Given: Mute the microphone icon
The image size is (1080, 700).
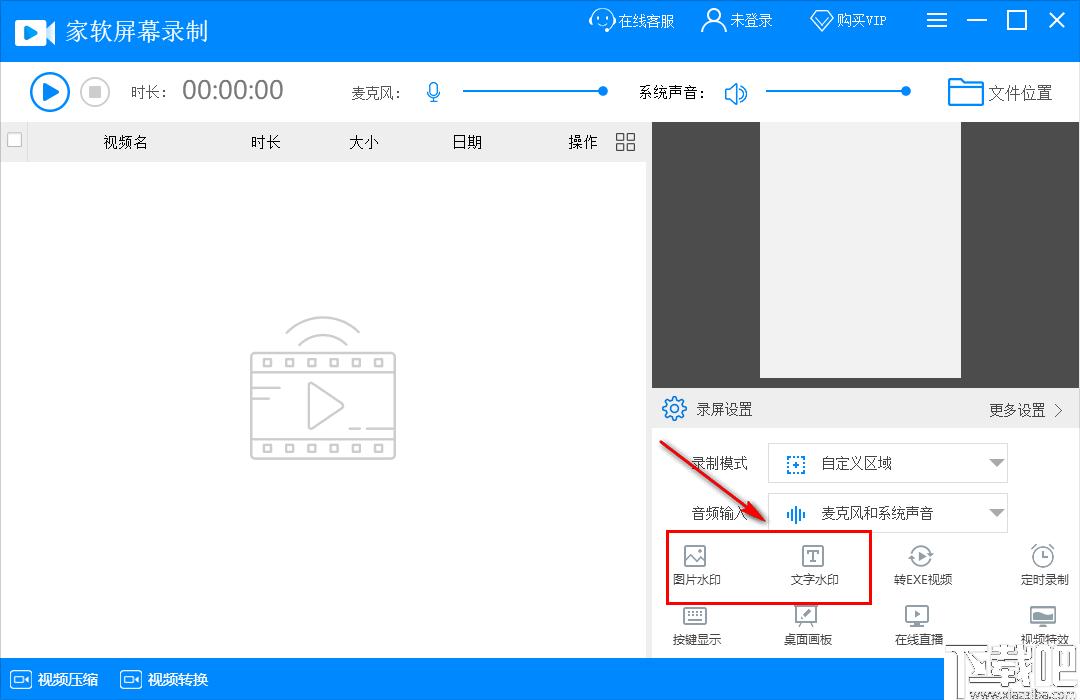Looking at the screenshot, I should (x=433, y=92).
